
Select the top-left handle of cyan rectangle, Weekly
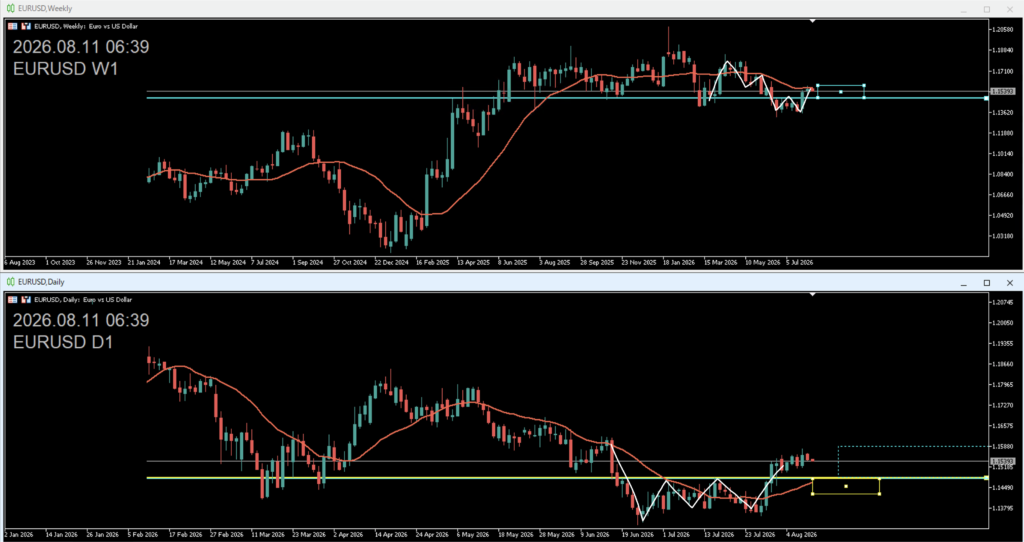[x=818, y=86]
